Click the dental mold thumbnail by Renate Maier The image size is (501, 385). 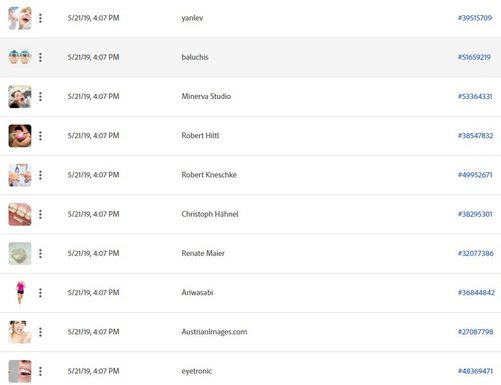pyautogui.click(x=20, y=253)
